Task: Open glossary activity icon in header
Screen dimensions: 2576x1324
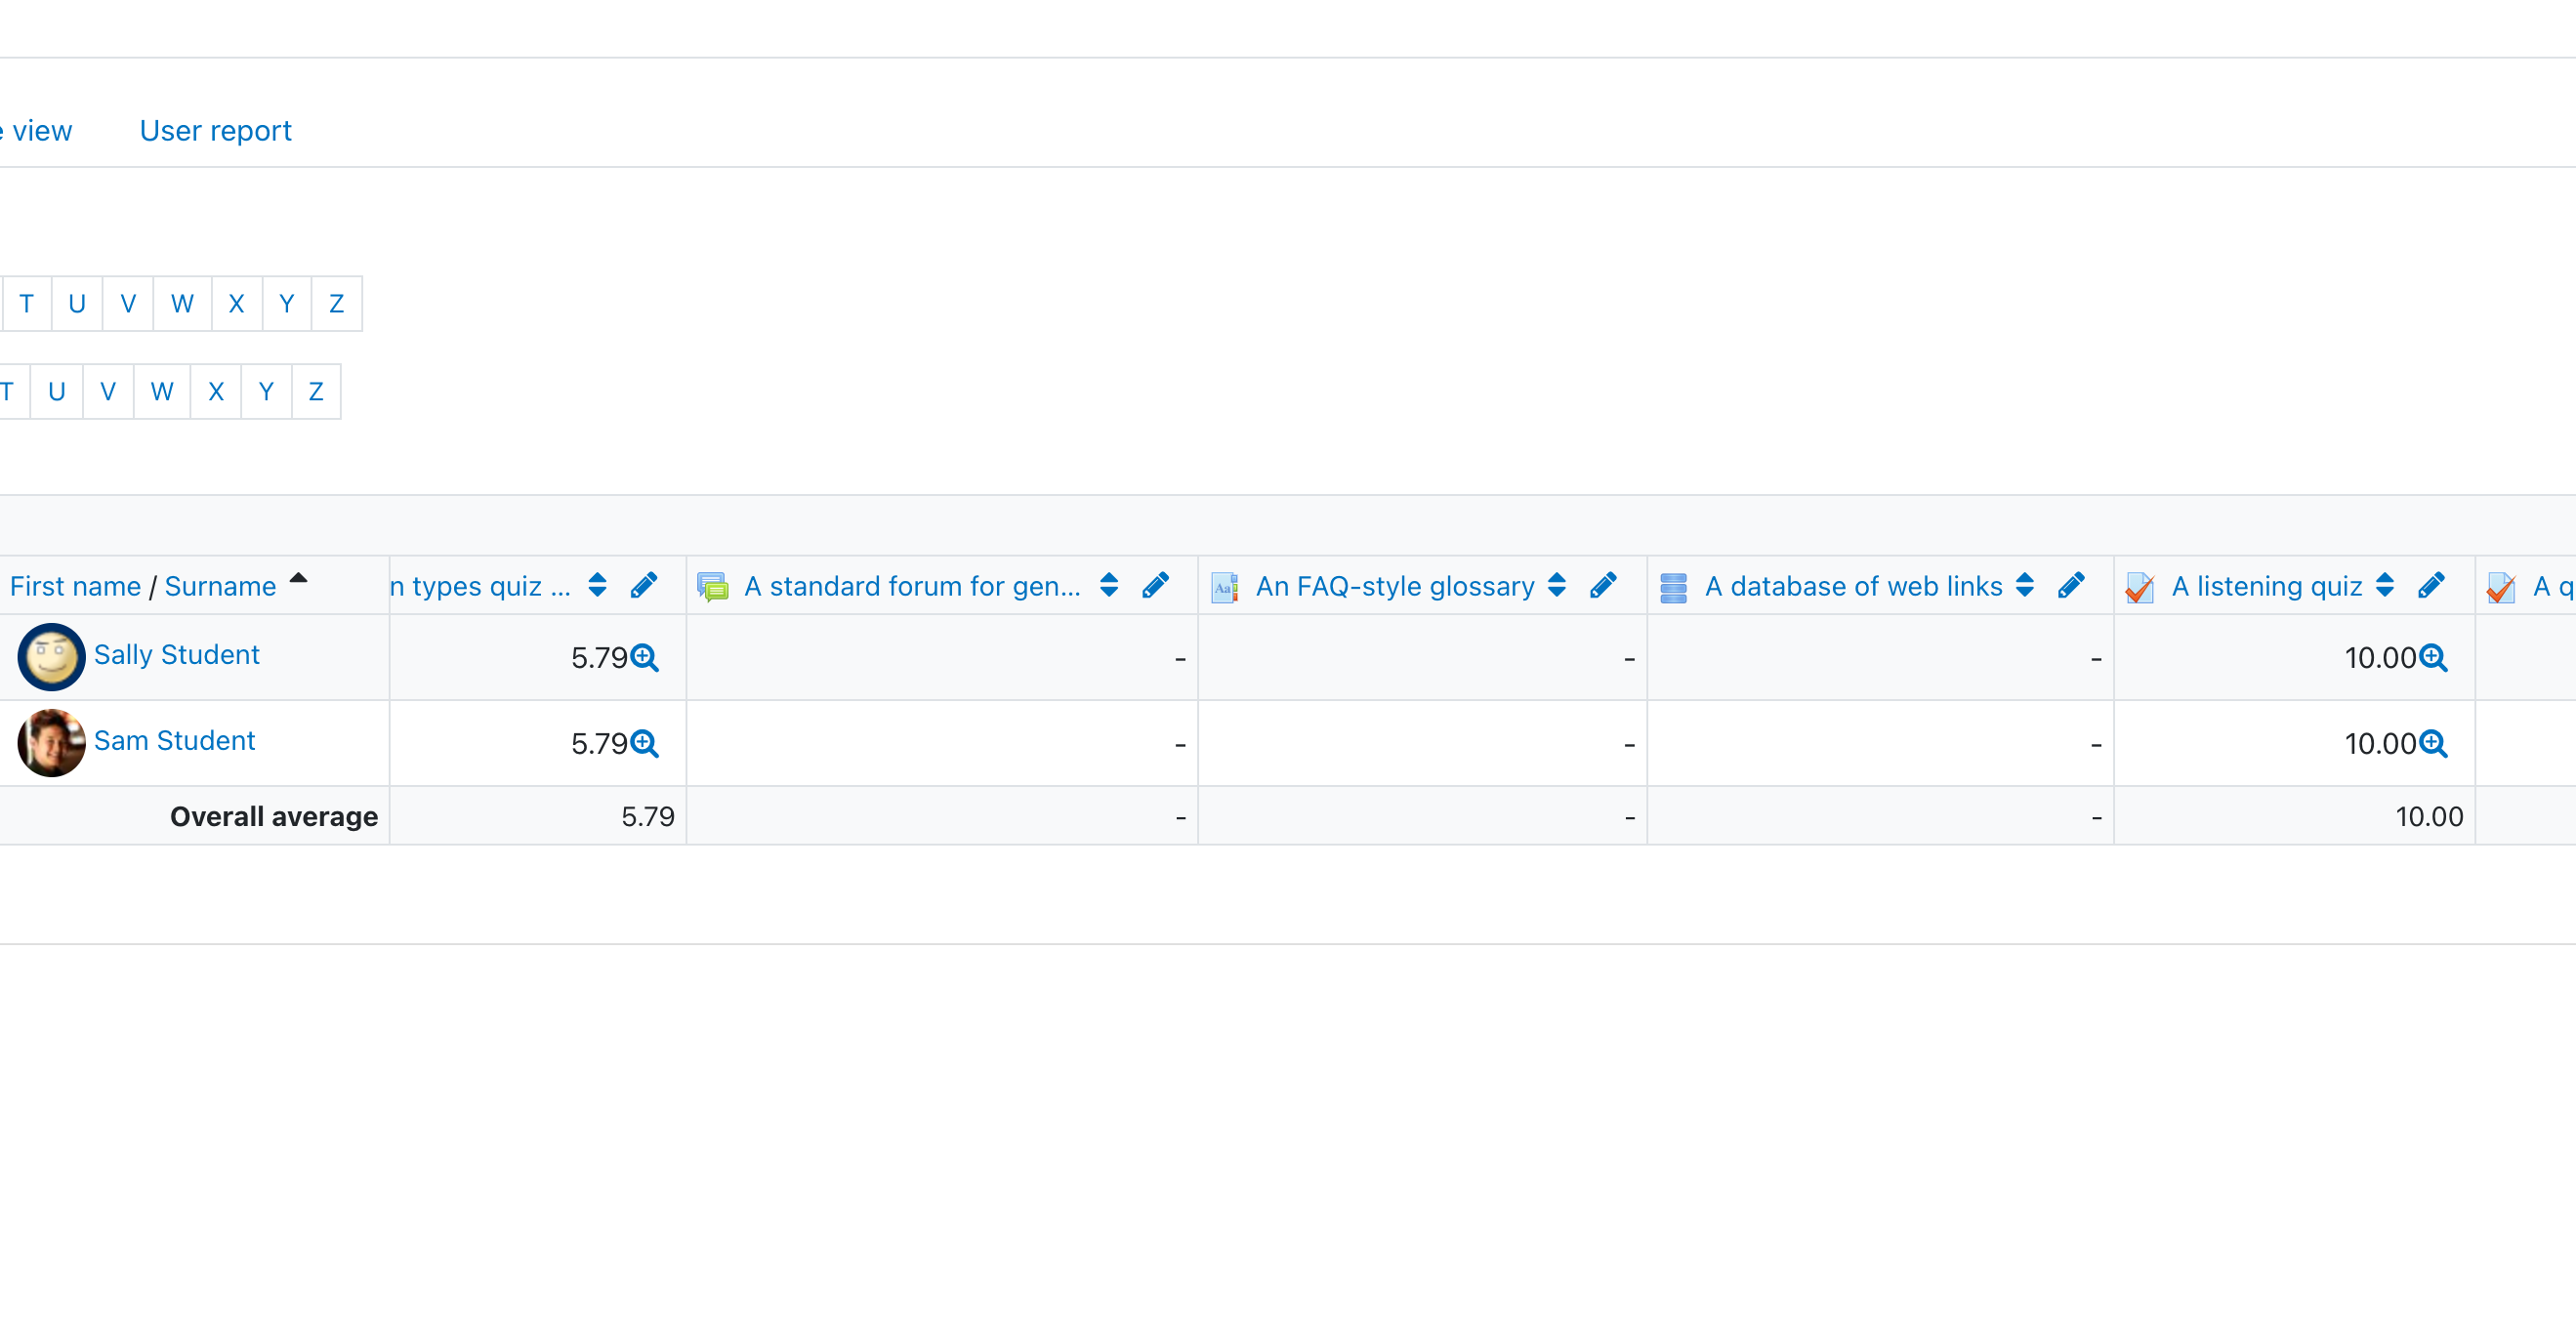Action: point(1225,587)
